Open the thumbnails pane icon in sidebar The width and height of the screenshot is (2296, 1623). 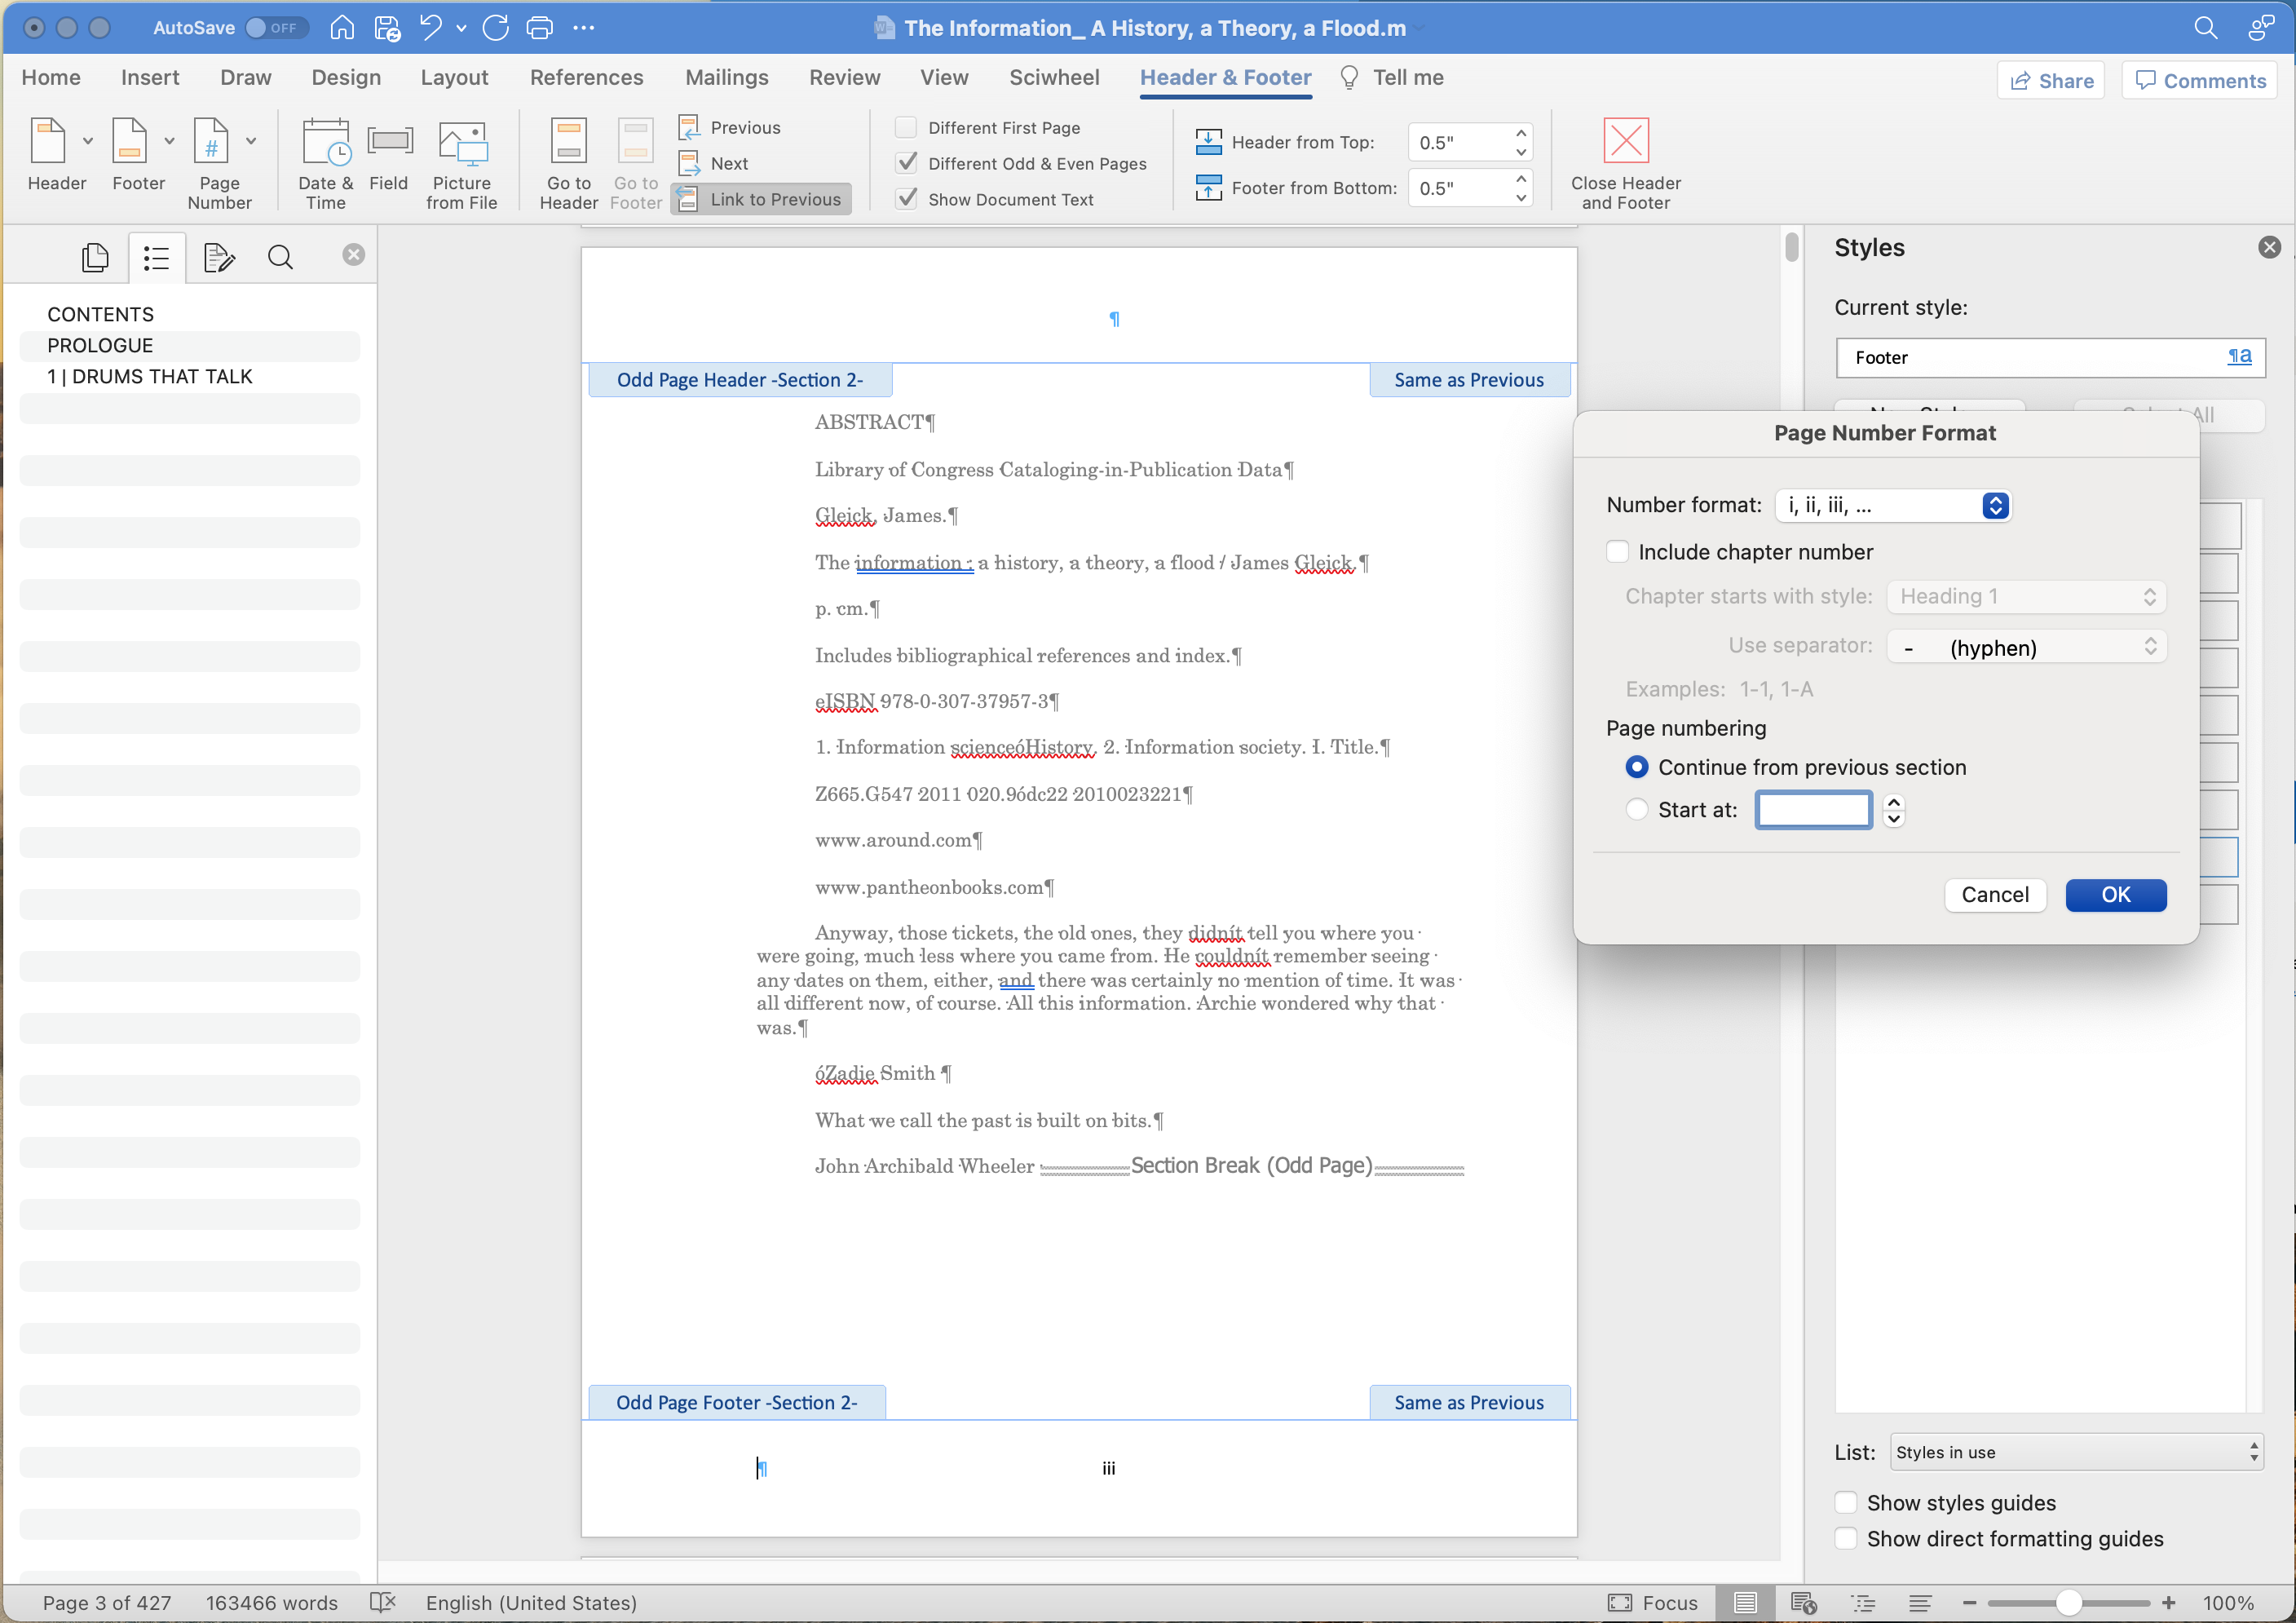(95, 258)
